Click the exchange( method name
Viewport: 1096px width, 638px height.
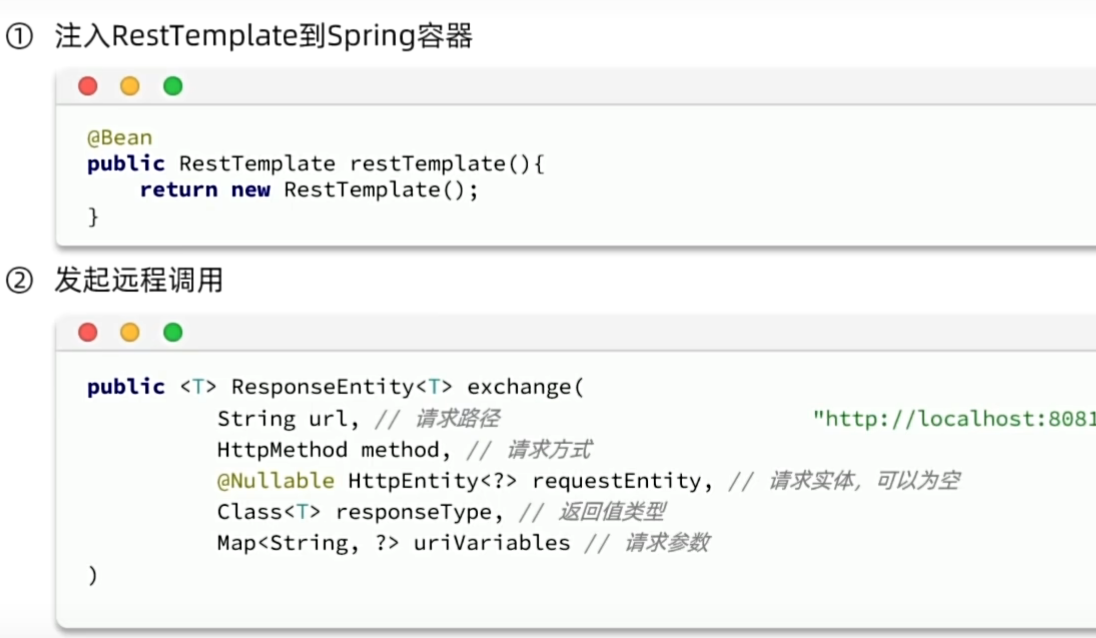[x=524, y=387]
